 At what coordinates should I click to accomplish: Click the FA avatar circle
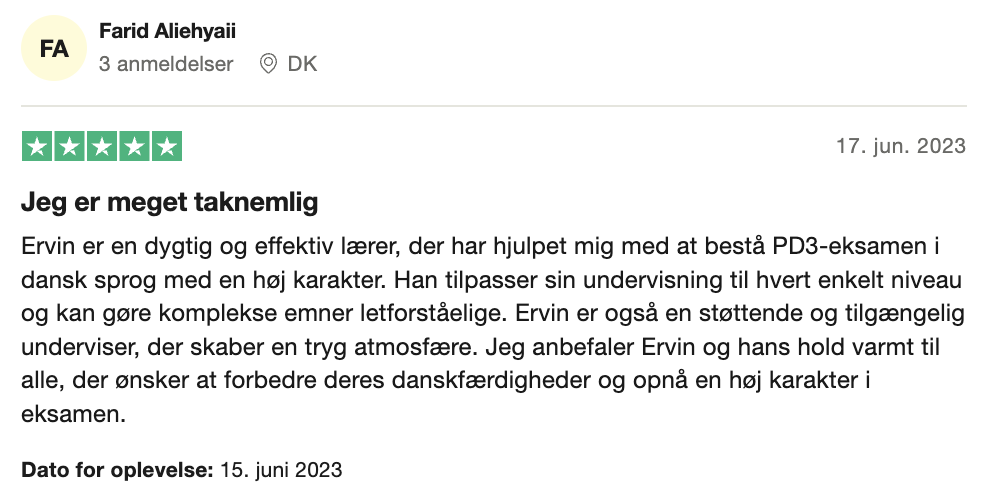point(53,48)
